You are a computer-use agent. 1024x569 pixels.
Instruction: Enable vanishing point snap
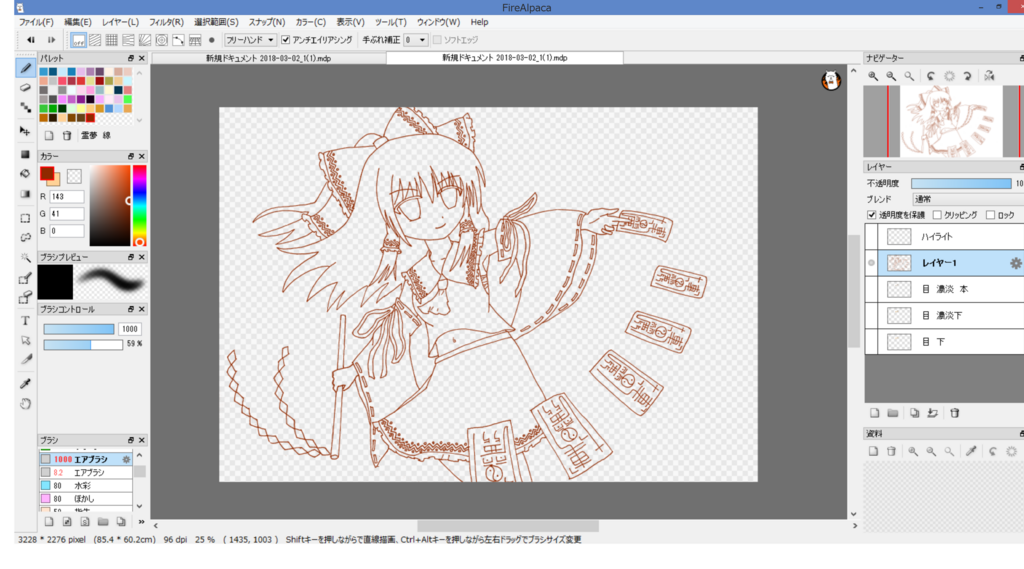129,41
